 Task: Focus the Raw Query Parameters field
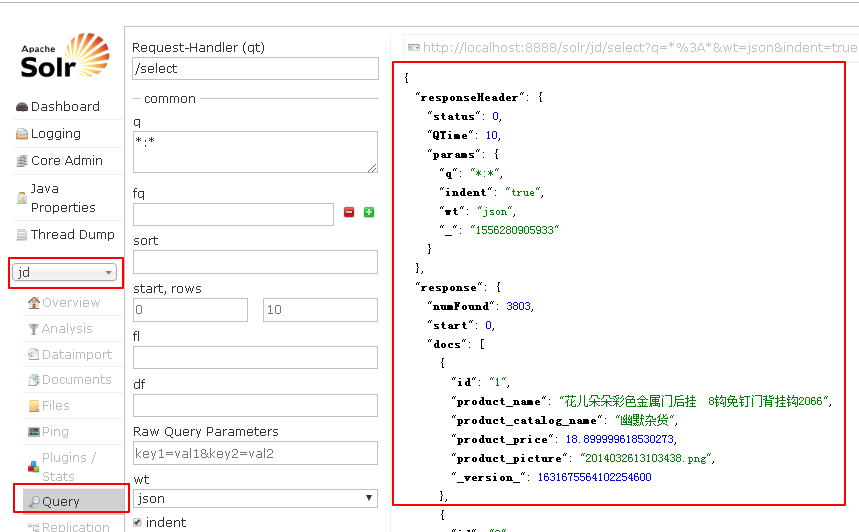click(255, 453)
